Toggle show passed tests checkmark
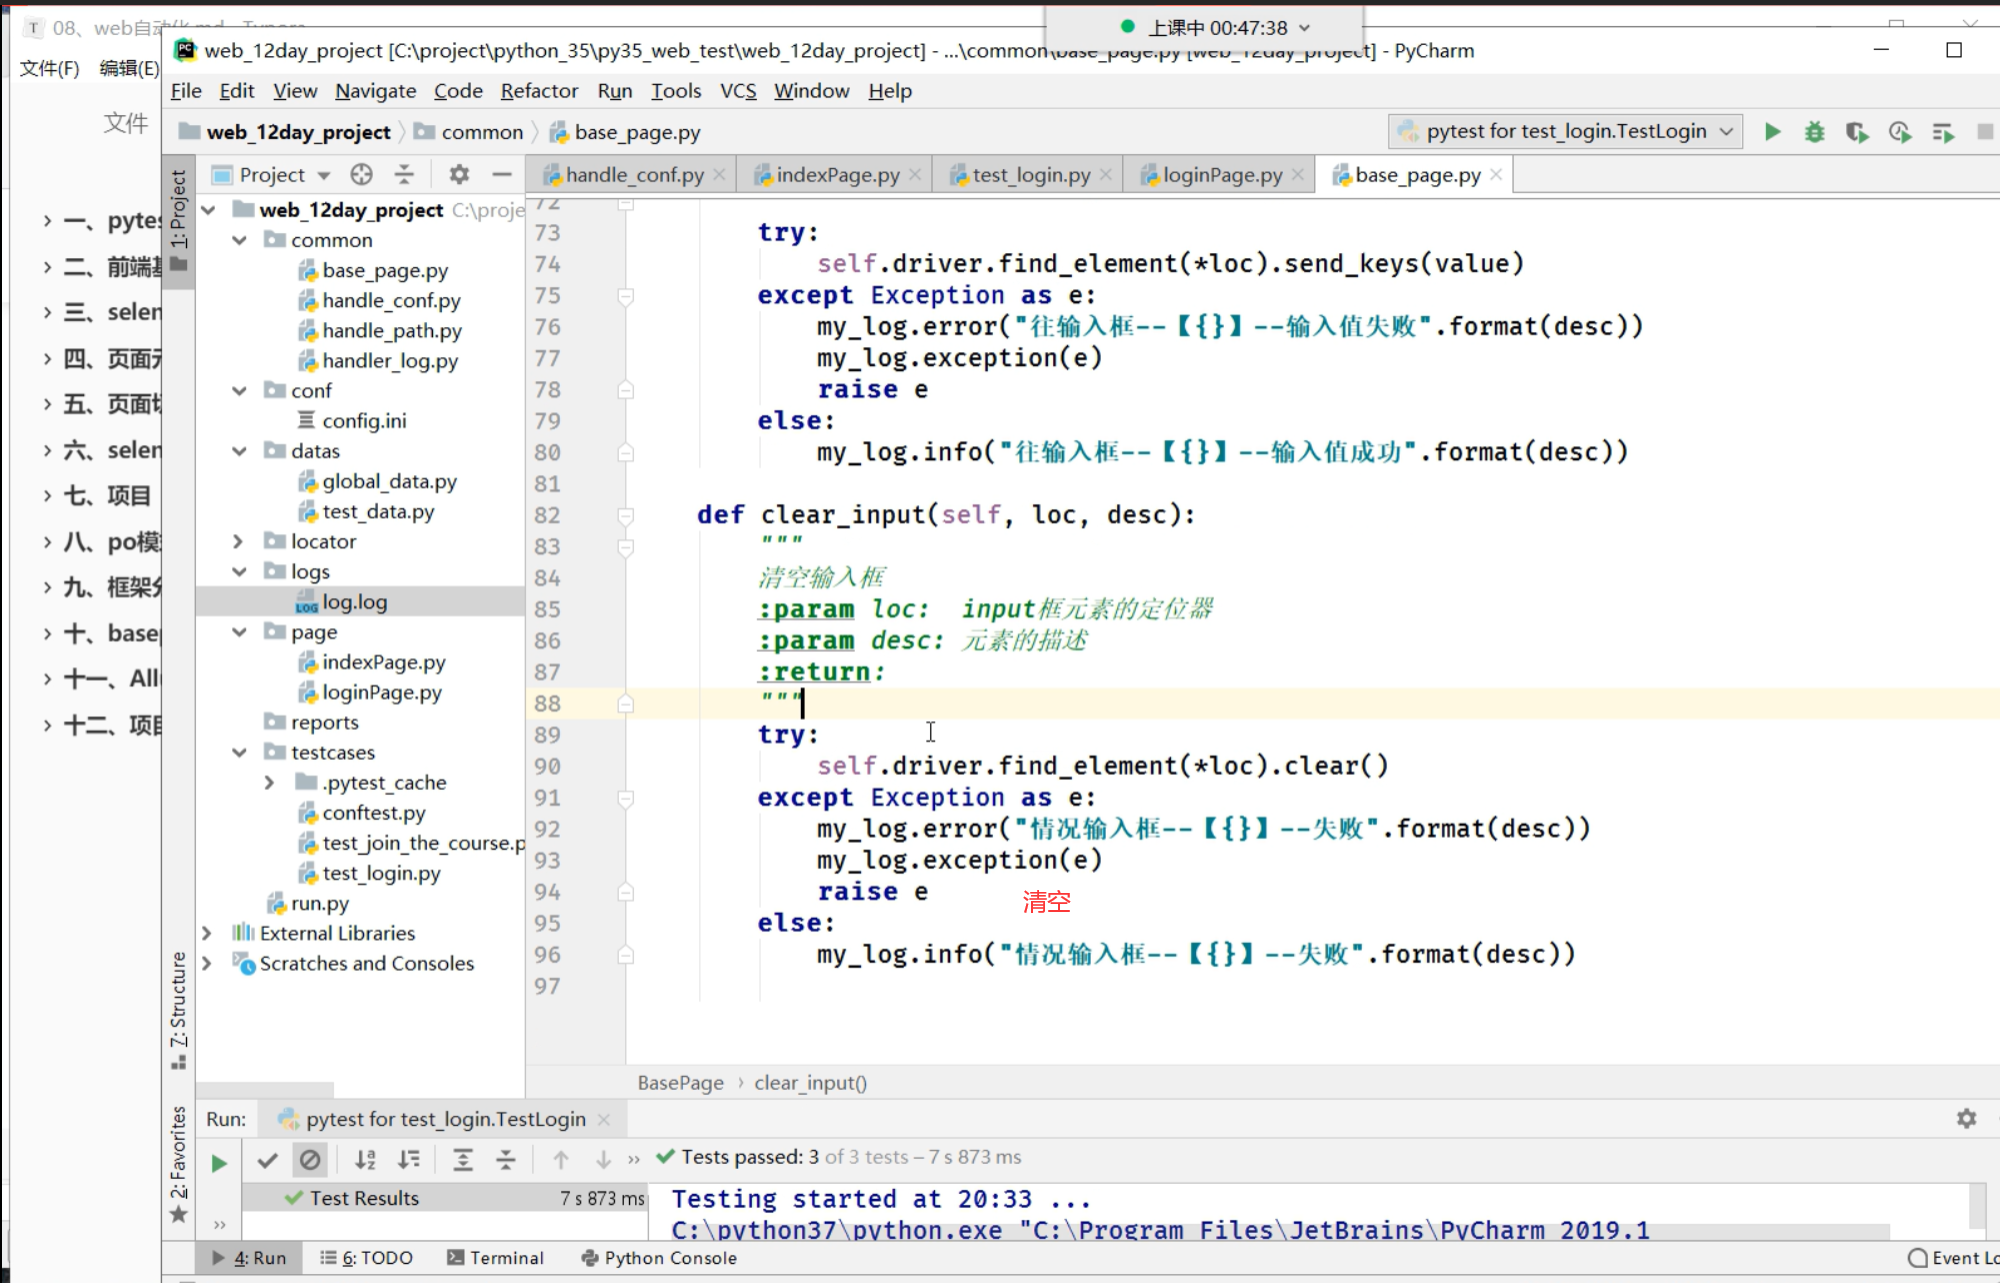The width and height of the screenshot is (2000, 1283). tap(267, 1160)
